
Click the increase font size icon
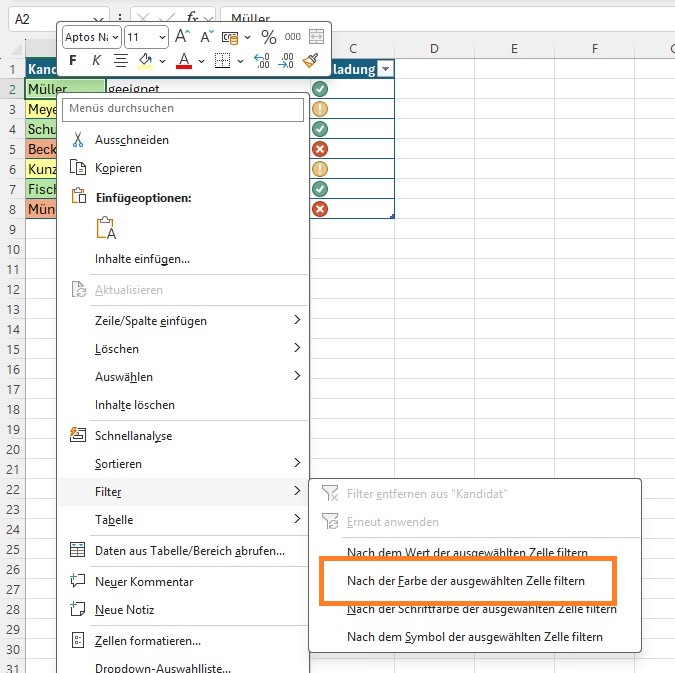tap(182, 37)
